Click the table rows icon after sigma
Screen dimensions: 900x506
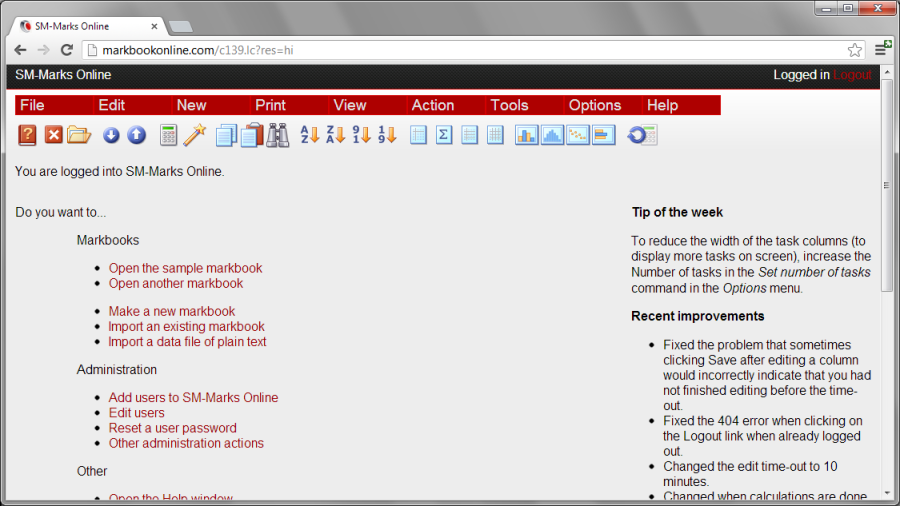470,135
